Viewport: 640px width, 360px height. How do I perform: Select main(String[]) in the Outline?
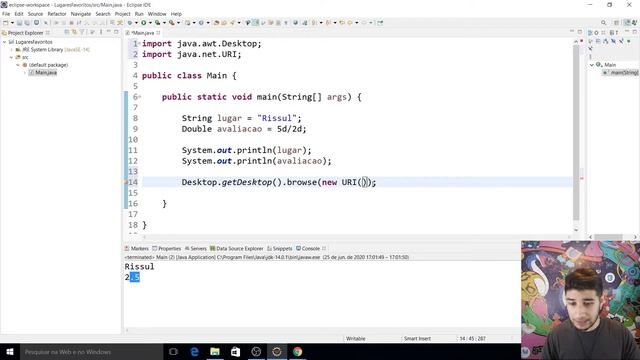pos(621,73)
